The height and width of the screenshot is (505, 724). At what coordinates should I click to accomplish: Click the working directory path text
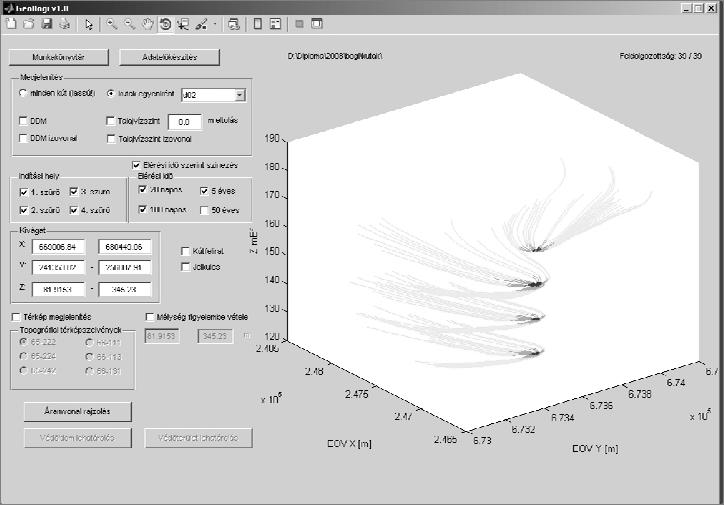click(x=335, y=56)
